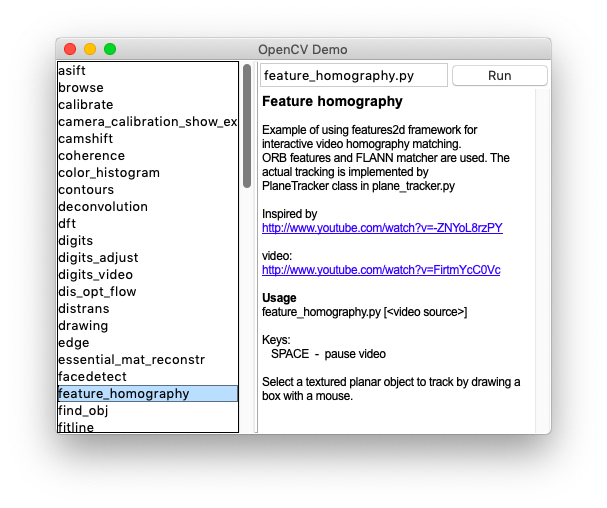This screenshot has width=607, height=508.
Task: Select find_obj in the list
Action: point(148,410)
